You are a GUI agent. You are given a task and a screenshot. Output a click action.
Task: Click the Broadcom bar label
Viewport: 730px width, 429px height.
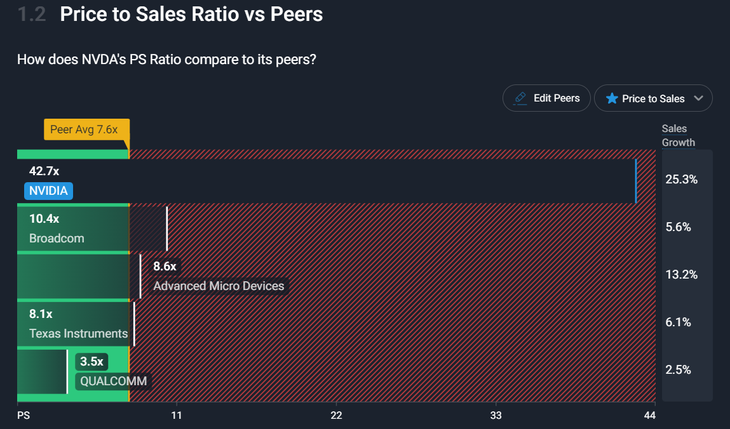click(x=56, y=239)
